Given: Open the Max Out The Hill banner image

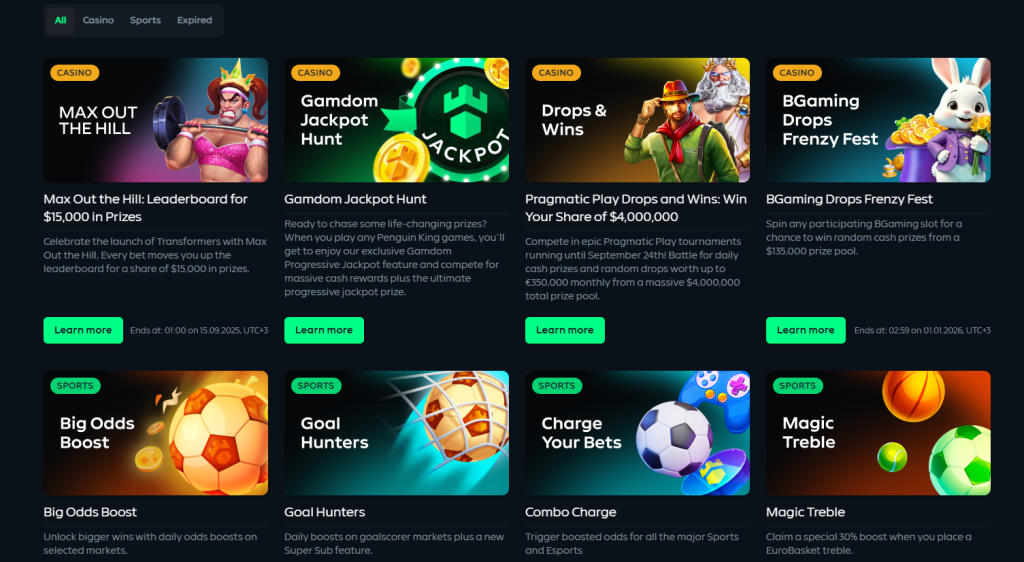Looking at the screenshot, I should pos(155,120).
